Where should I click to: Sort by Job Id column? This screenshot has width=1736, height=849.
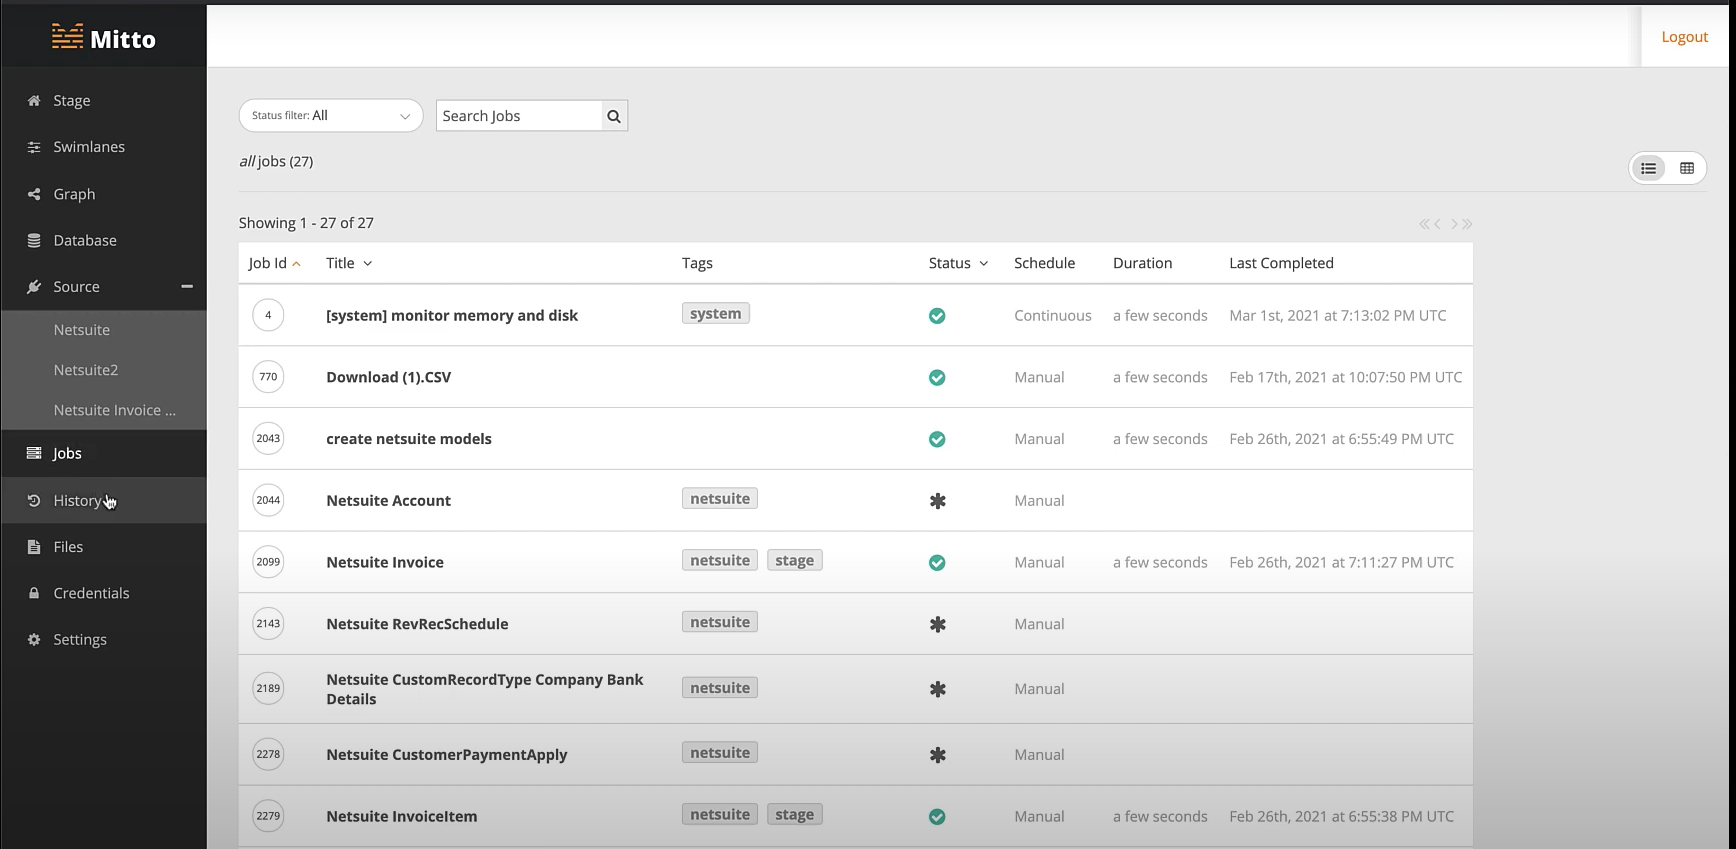tap(274, 263)
